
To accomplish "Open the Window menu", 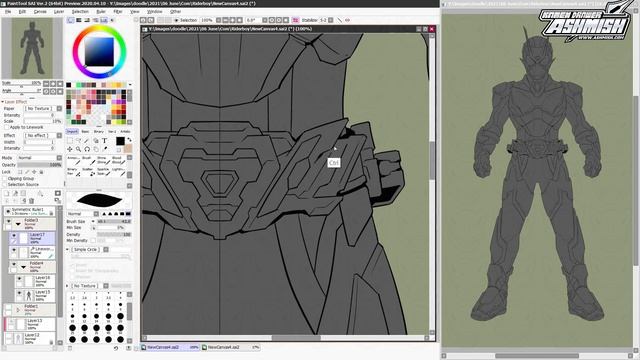I will 154,11.
